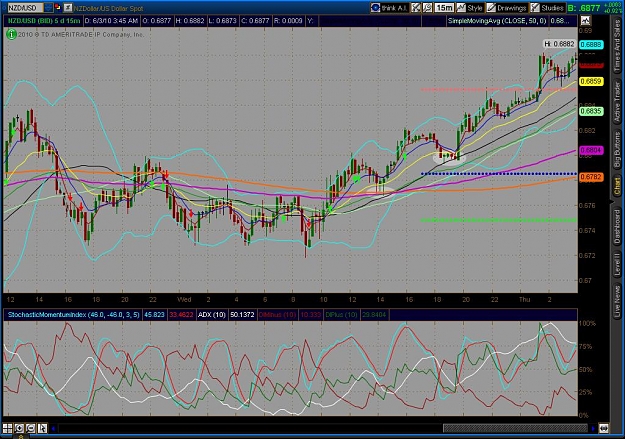Screen dimensions: 625x439
Task: Click the magenta 0.6804 price axis label
Action: click(591, 150)
